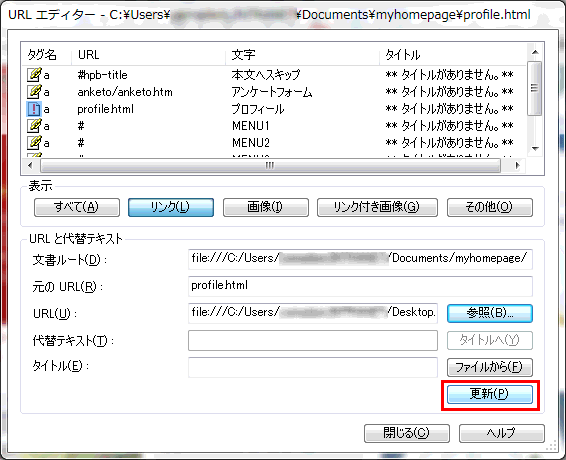Screen dimensions: 566x460
Task: Filter by リンク付き画像(G)
Action: pyautogui.click(x=377, y=207)
